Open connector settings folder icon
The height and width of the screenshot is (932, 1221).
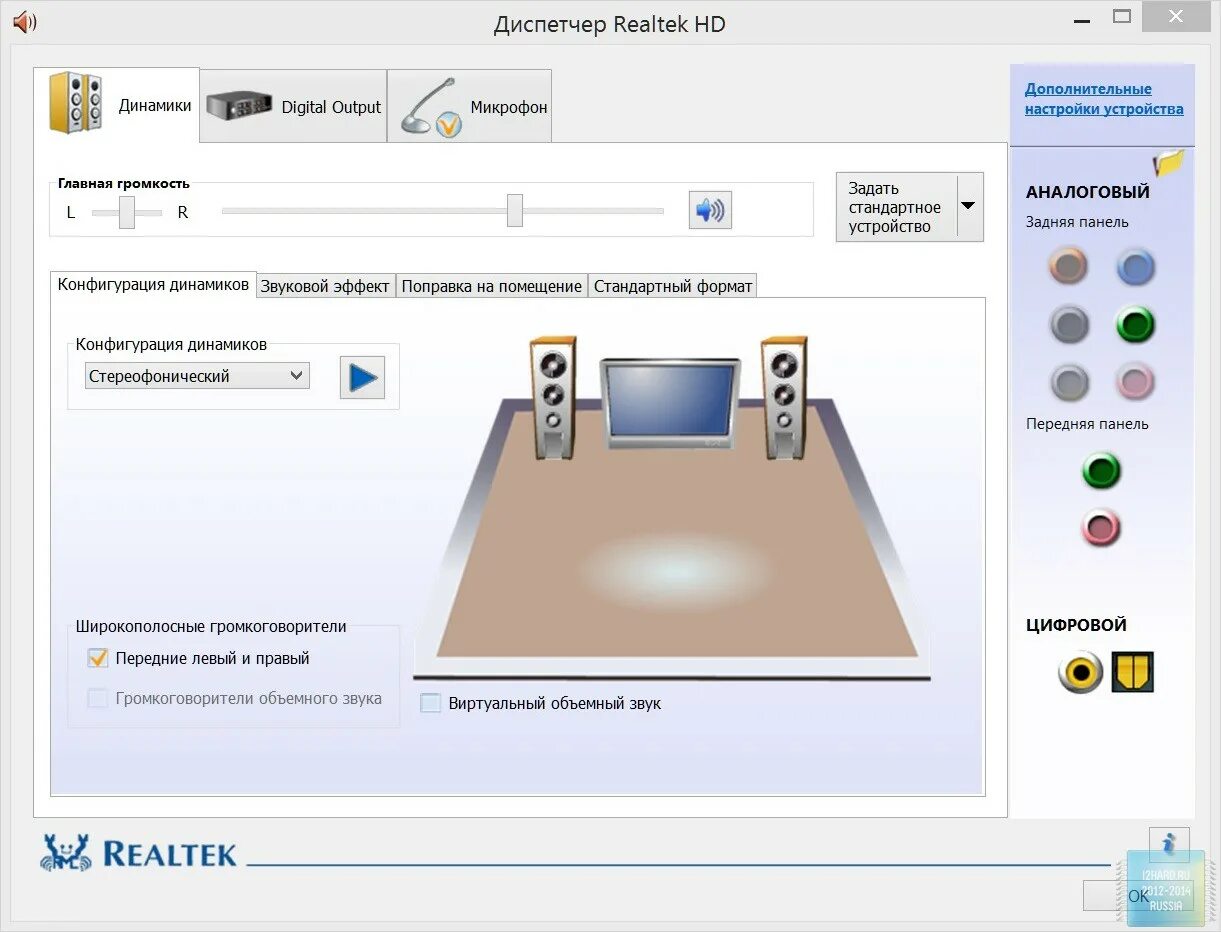point(1168,162)
